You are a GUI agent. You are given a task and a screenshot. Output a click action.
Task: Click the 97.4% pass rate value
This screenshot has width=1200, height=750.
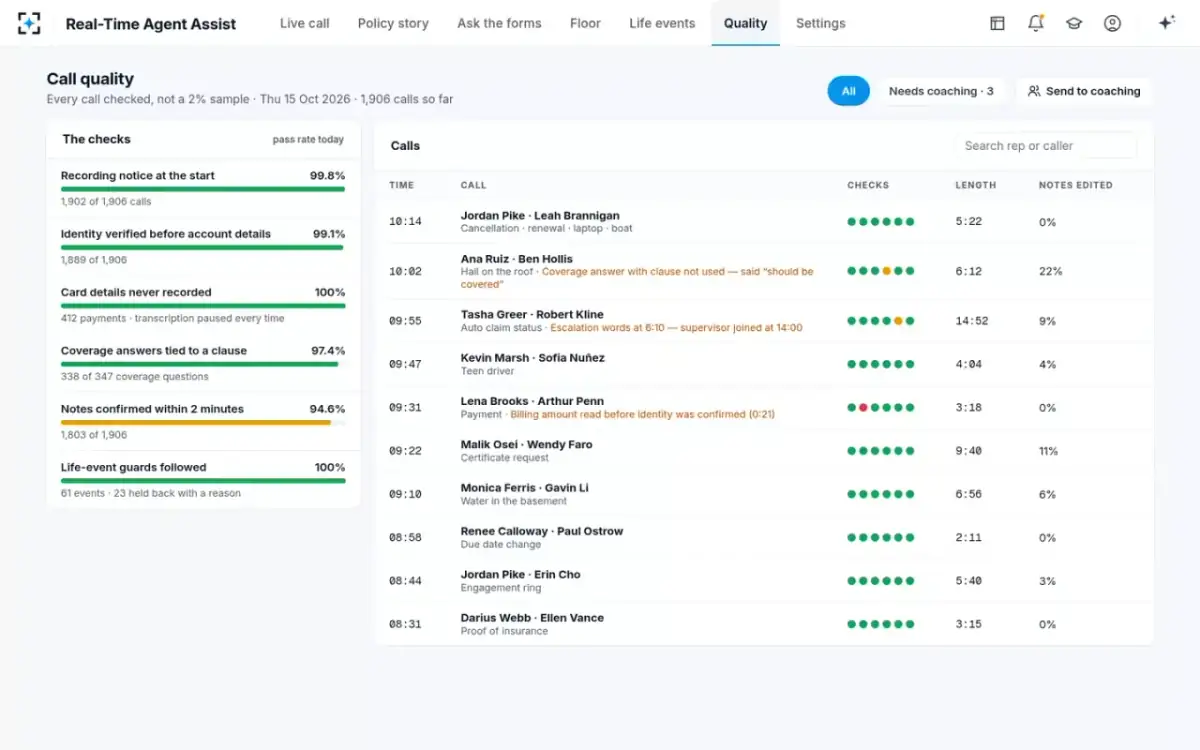pyautogui.click(x=328, y=351)
